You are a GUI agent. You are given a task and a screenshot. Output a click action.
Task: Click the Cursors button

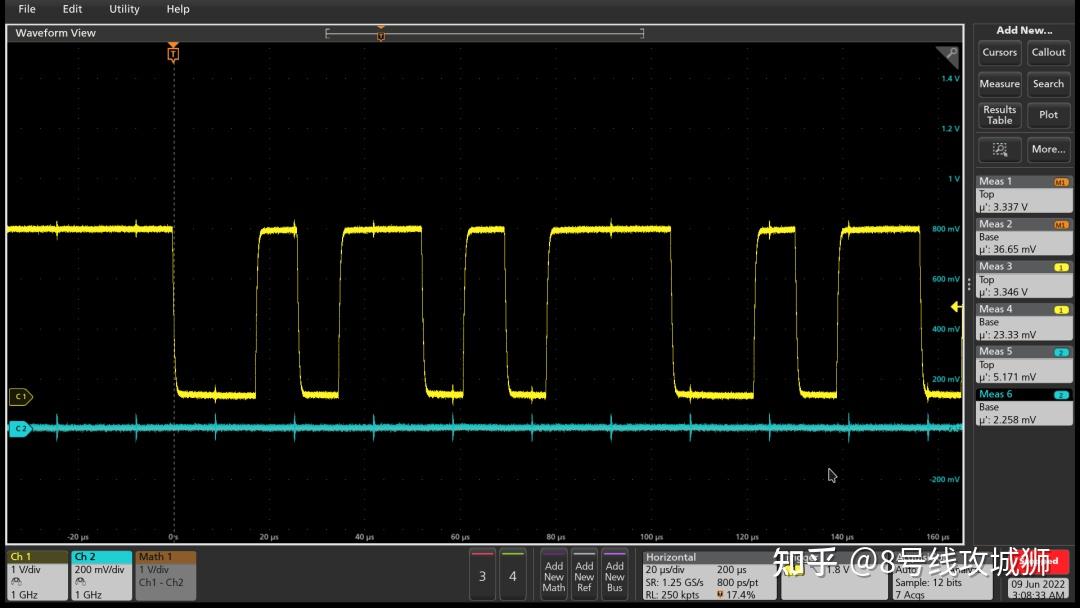coord(999,52)
